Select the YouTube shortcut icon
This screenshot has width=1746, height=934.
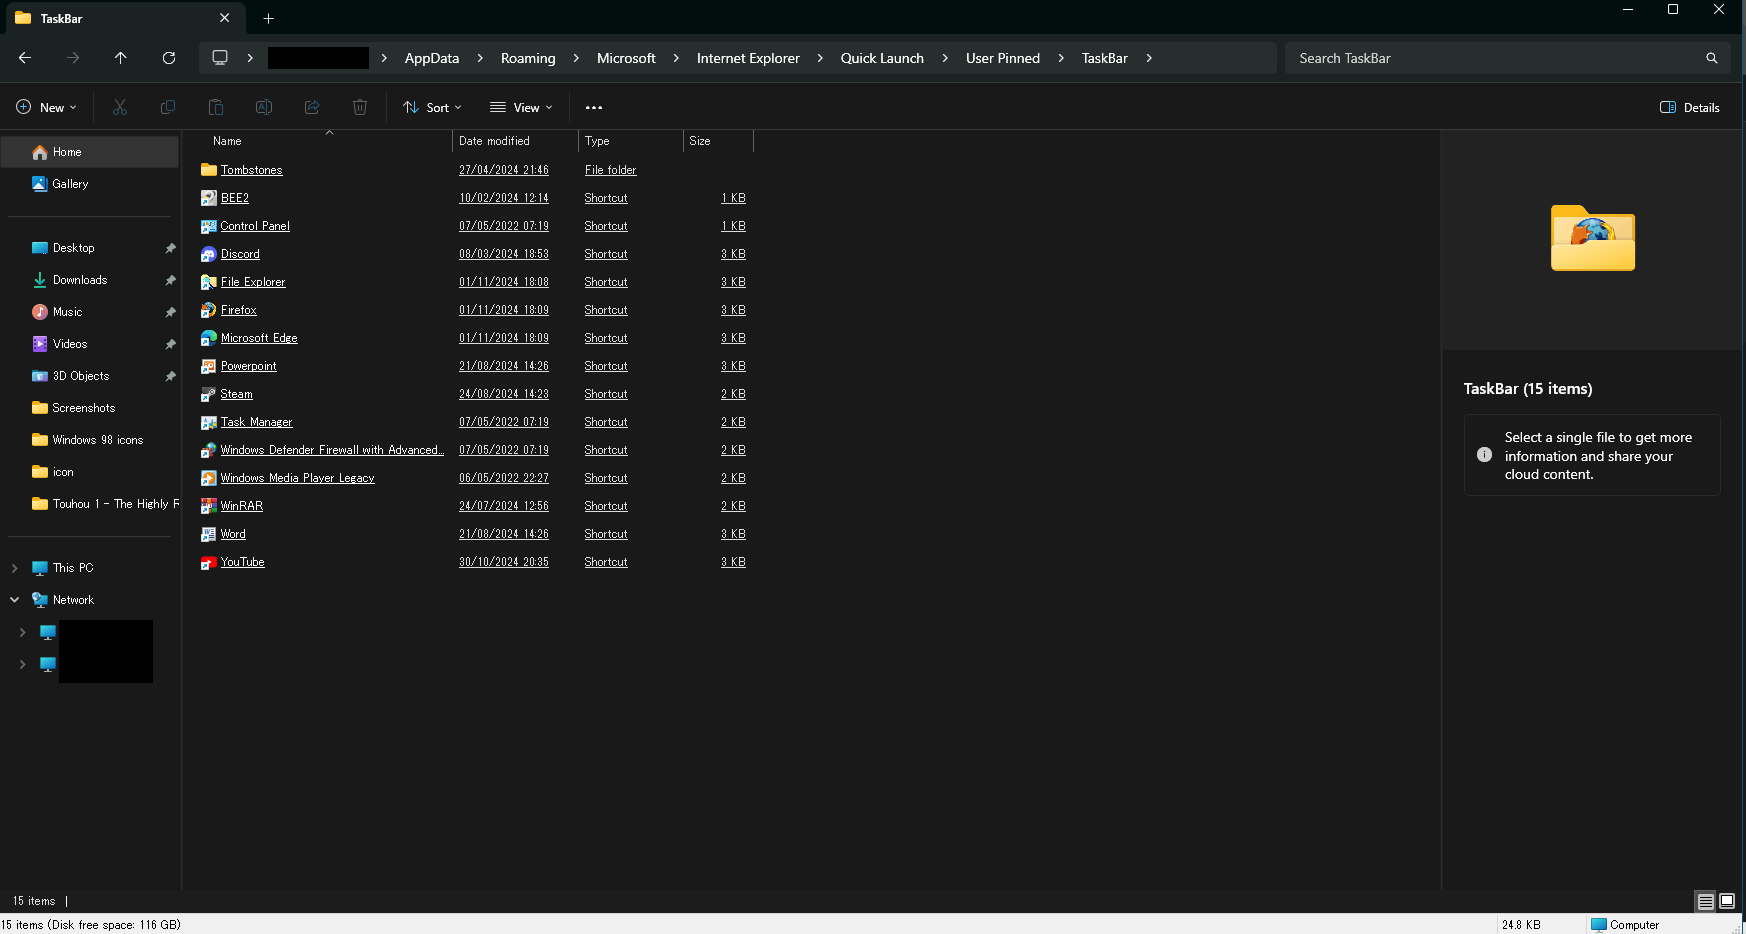coord(209,562)
